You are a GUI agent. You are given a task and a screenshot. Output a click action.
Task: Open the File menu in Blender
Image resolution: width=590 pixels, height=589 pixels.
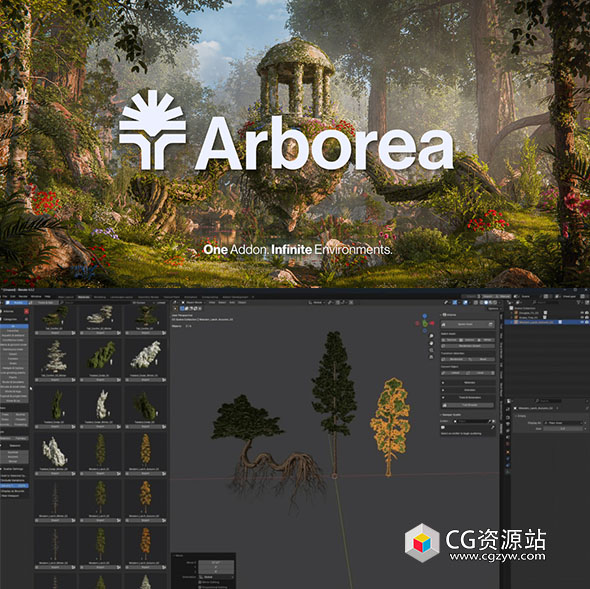5,297
